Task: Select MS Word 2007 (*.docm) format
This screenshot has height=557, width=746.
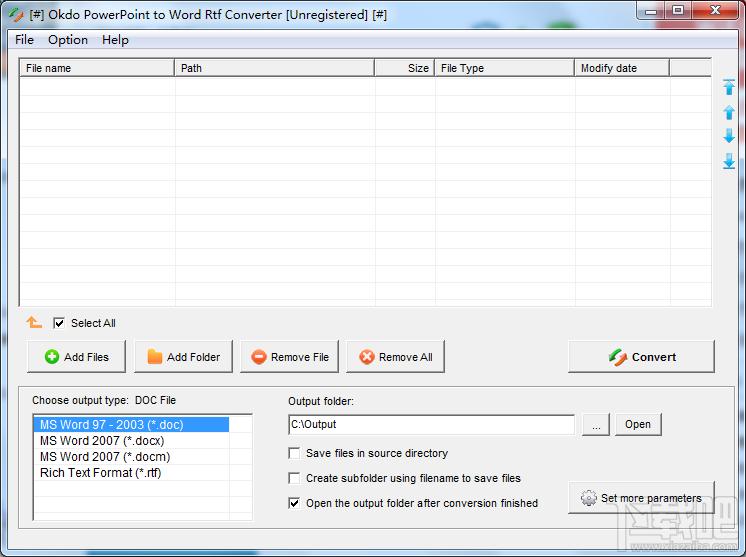Action: [x=131, y=457]
